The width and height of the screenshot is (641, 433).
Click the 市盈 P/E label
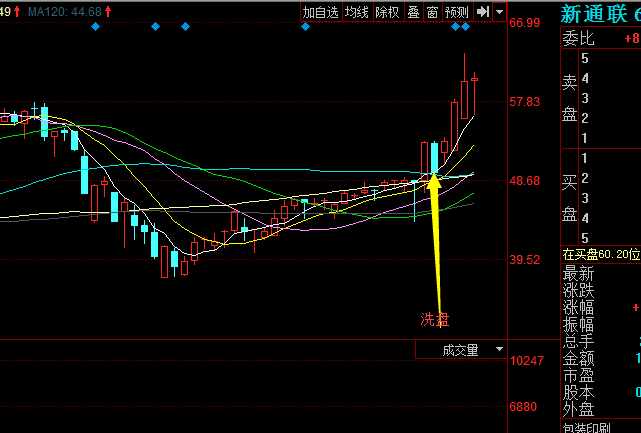578,375
